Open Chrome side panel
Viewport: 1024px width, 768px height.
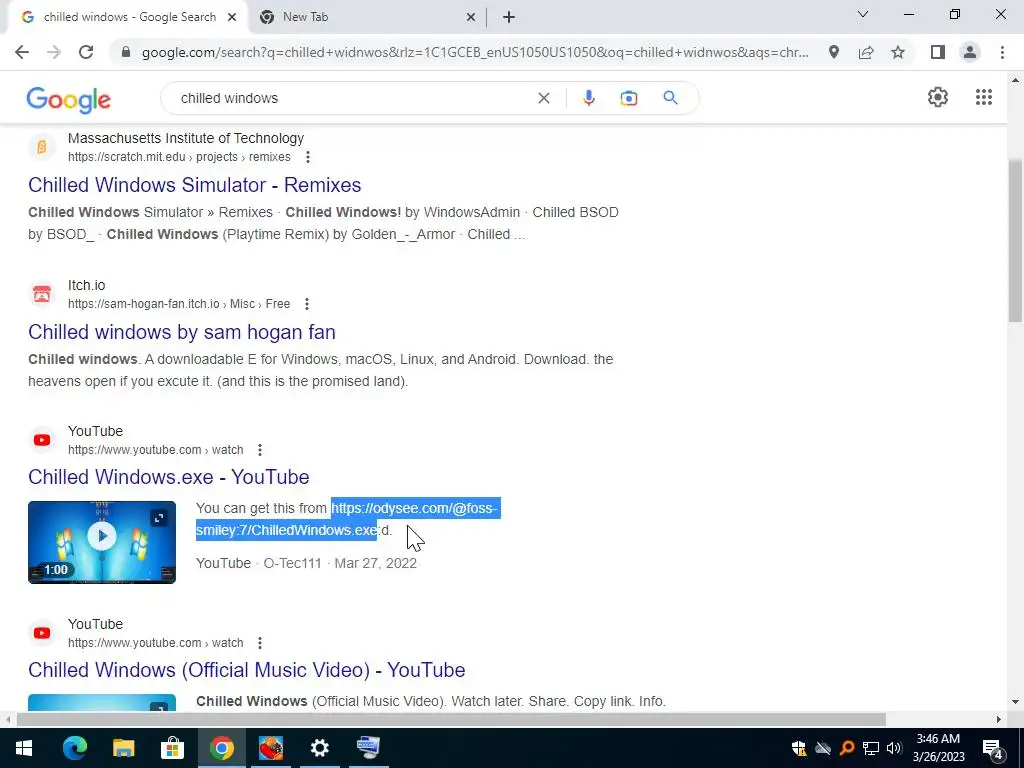[x=938, y=52]
